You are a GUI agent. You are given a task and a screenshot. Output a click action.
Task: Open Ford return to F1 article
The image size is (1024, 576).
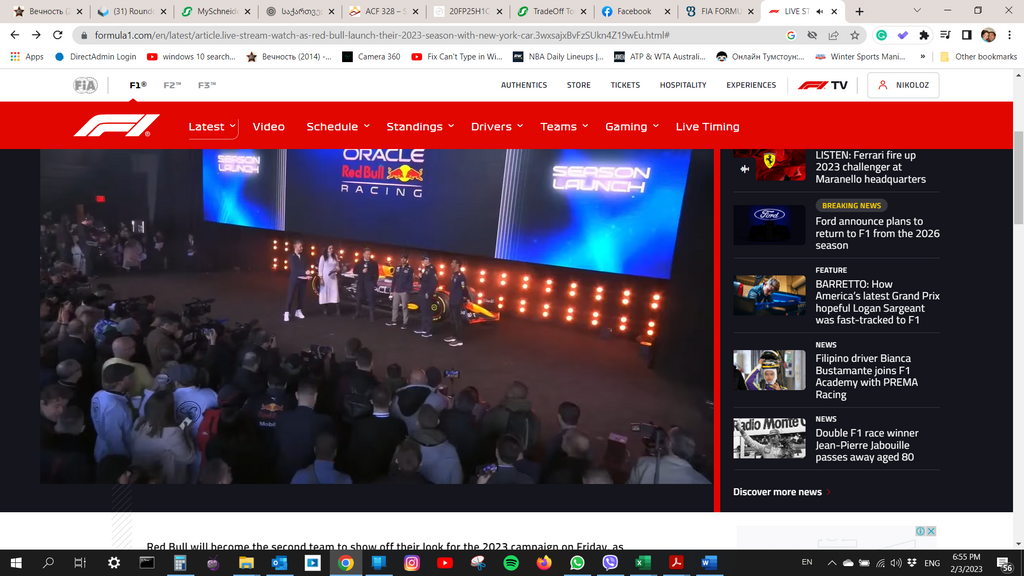pyautogui.click(x=877, y=233)
